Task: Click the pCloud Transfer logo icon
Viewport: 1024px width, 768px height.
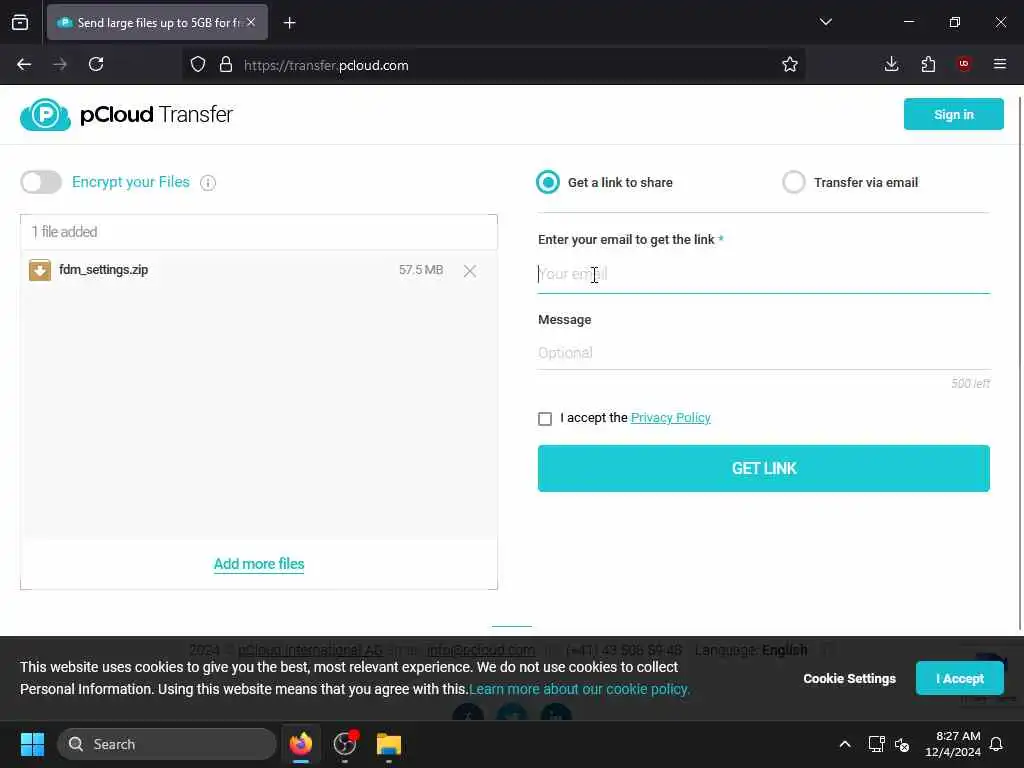Action: click(45, 115)
